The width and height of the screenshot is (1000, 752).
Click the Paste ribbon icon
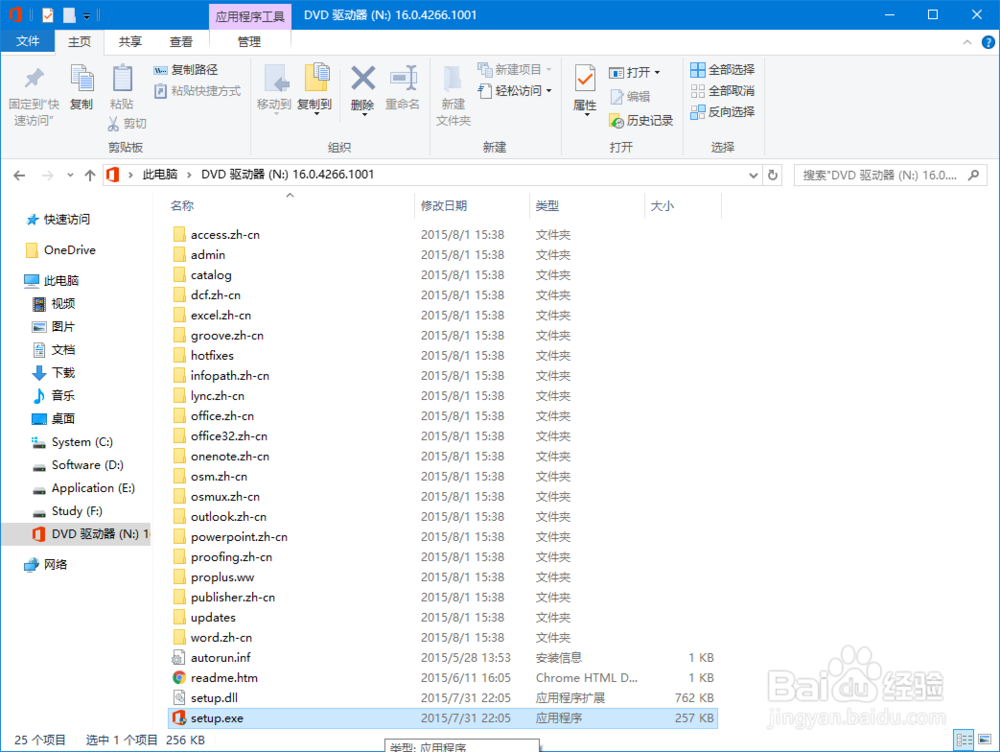click(x=122, y=79)
